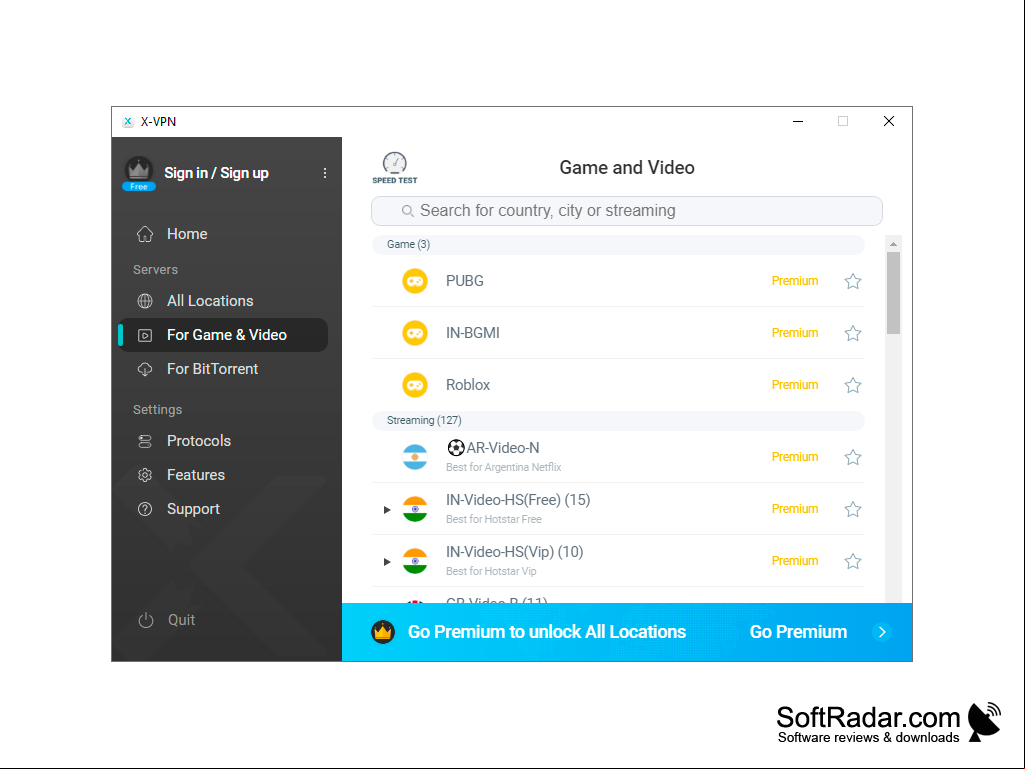This screenshot has width=1025, height=769.
Task: Mark IN-Video-HS(Vip) as favorite
Action: 852,561
